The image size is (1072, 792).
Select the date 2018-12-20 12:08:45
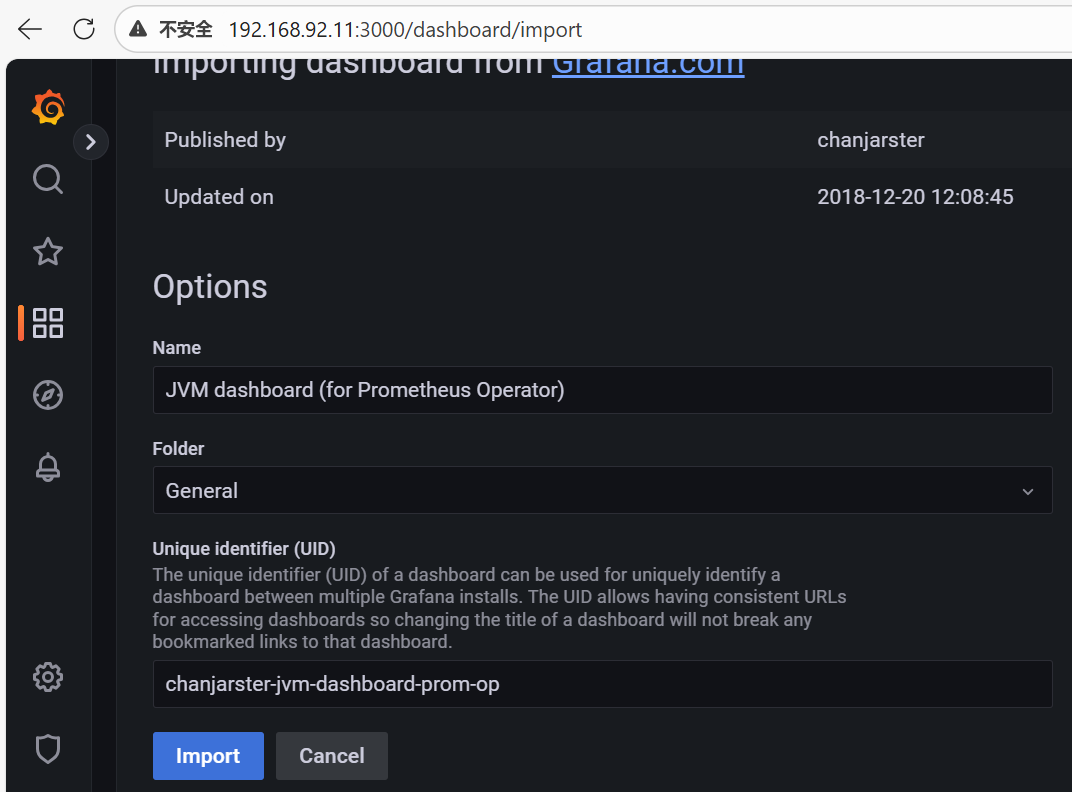point(915,197)
